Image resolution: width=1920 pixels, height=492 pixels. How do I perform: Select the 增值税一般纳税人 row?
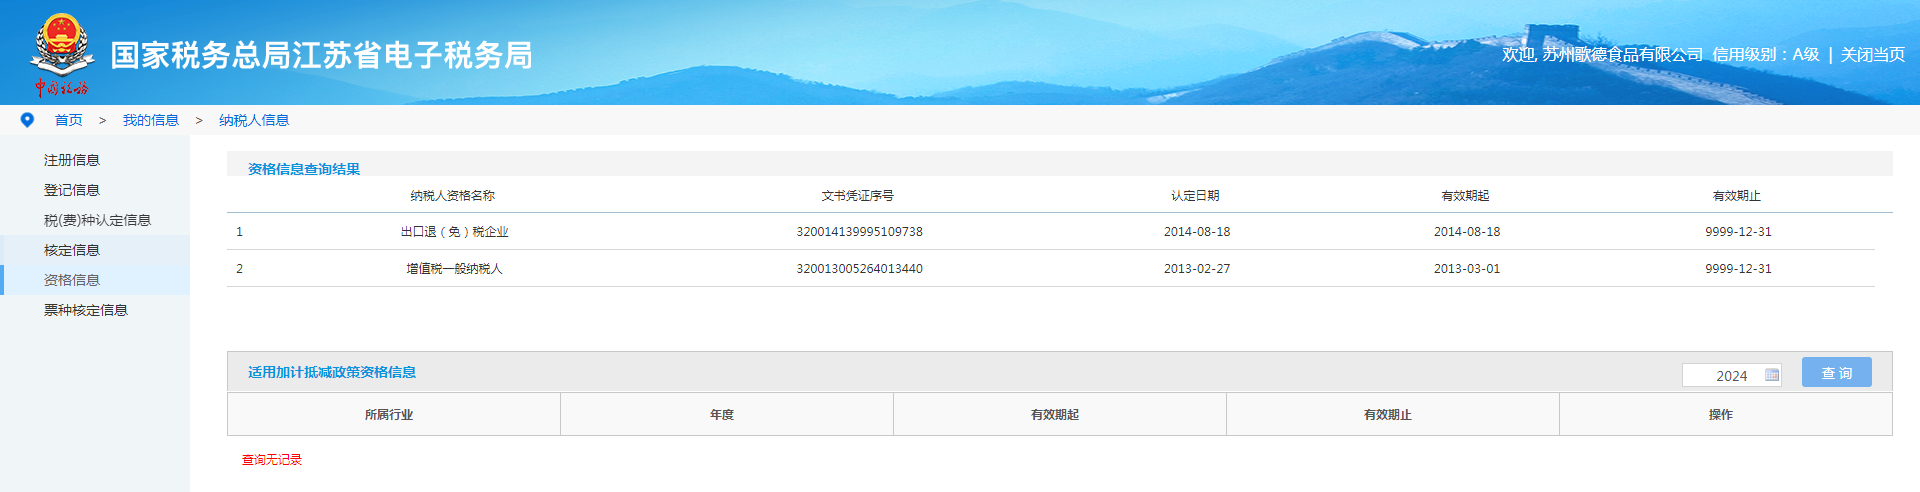(x=455, y=269)
